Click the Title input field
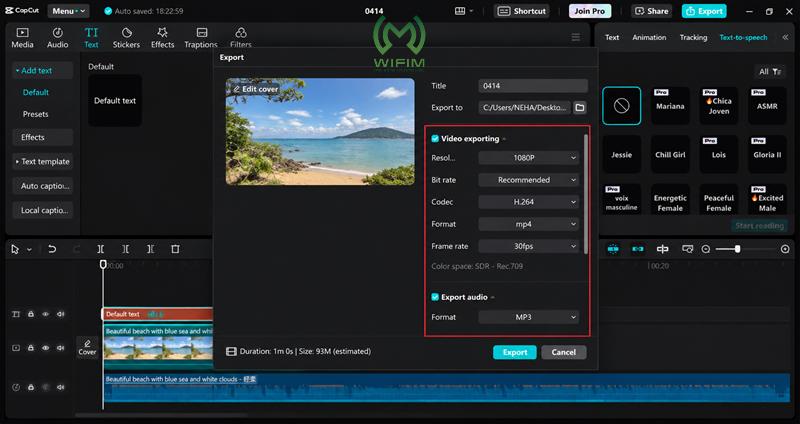This screenshot has height=424, width=800. tap(533, 86)
